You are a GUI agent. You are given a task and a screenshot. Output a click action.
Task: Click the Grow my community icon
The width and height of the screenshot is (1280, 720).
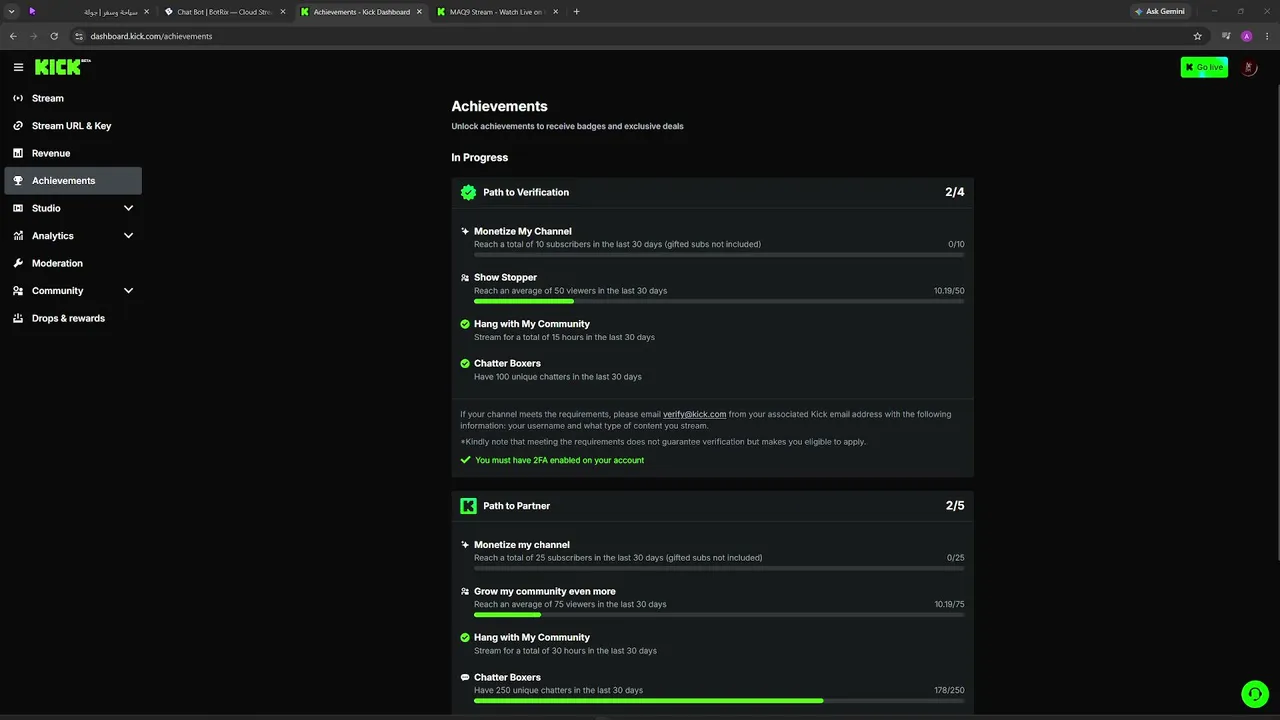pos(465,591)
